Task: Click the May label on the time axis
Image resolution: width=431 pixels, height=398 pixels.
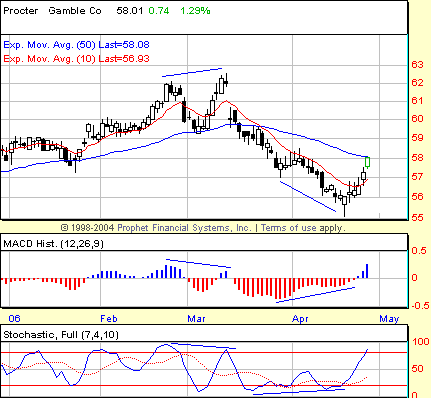Action: pyautogui.click(x=389, y=319)
